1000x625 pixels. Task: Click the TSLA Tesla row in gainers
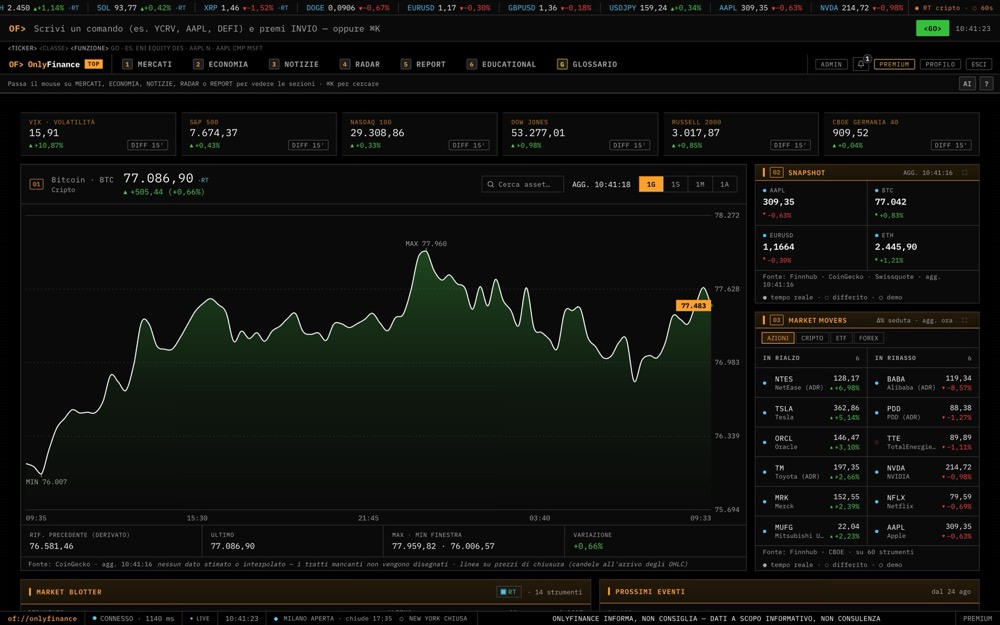811,413
